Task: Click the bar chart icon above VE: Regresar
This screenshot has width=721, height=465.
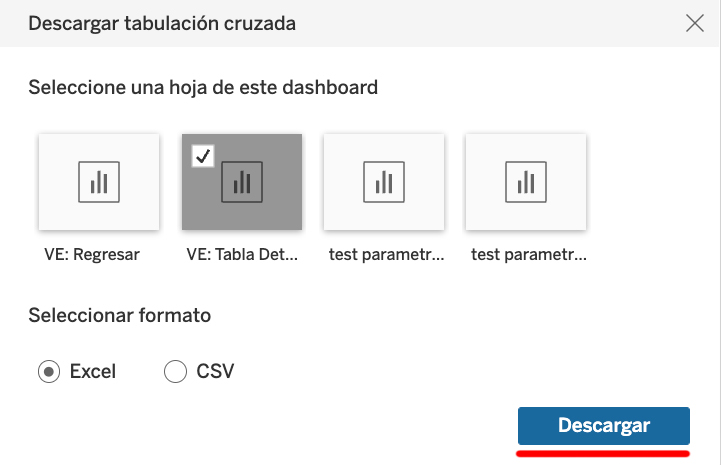Action: pos(99,182)
